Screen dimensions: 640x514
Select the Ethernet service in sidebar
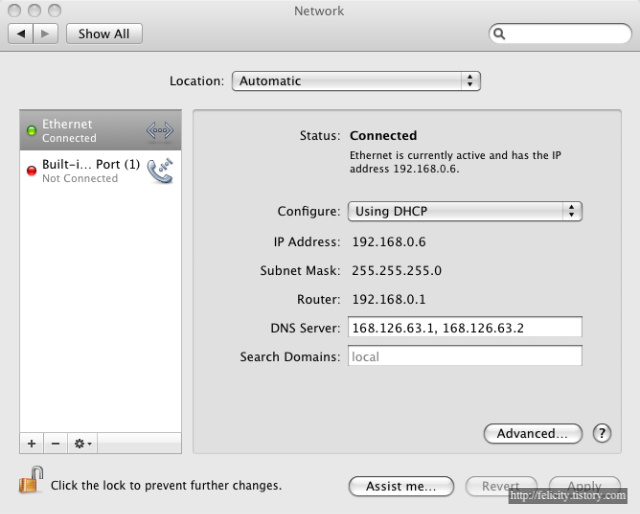(100, 130)
